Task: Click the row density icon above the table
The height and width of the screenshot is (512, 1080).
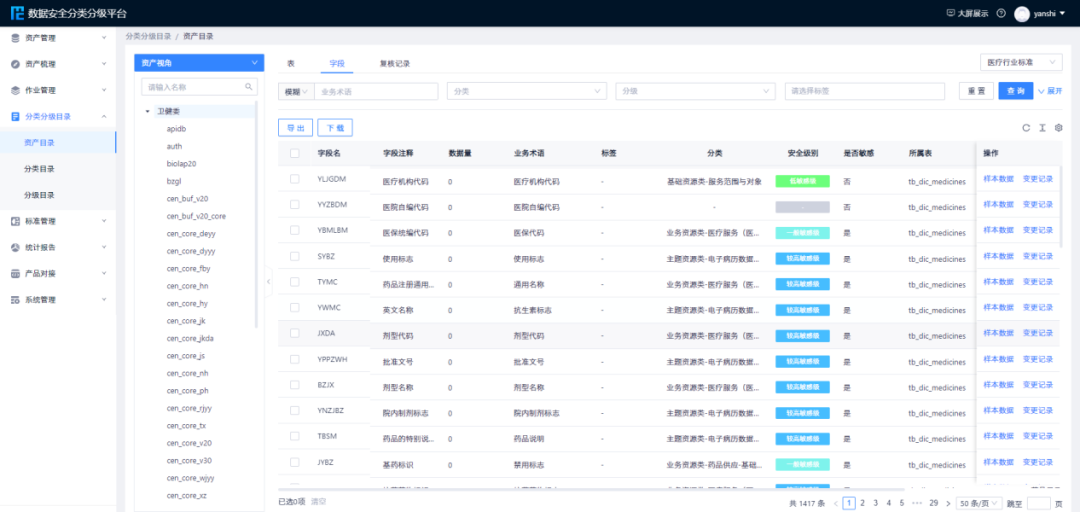Action: pyautogui.click(x=1042, y=128)
